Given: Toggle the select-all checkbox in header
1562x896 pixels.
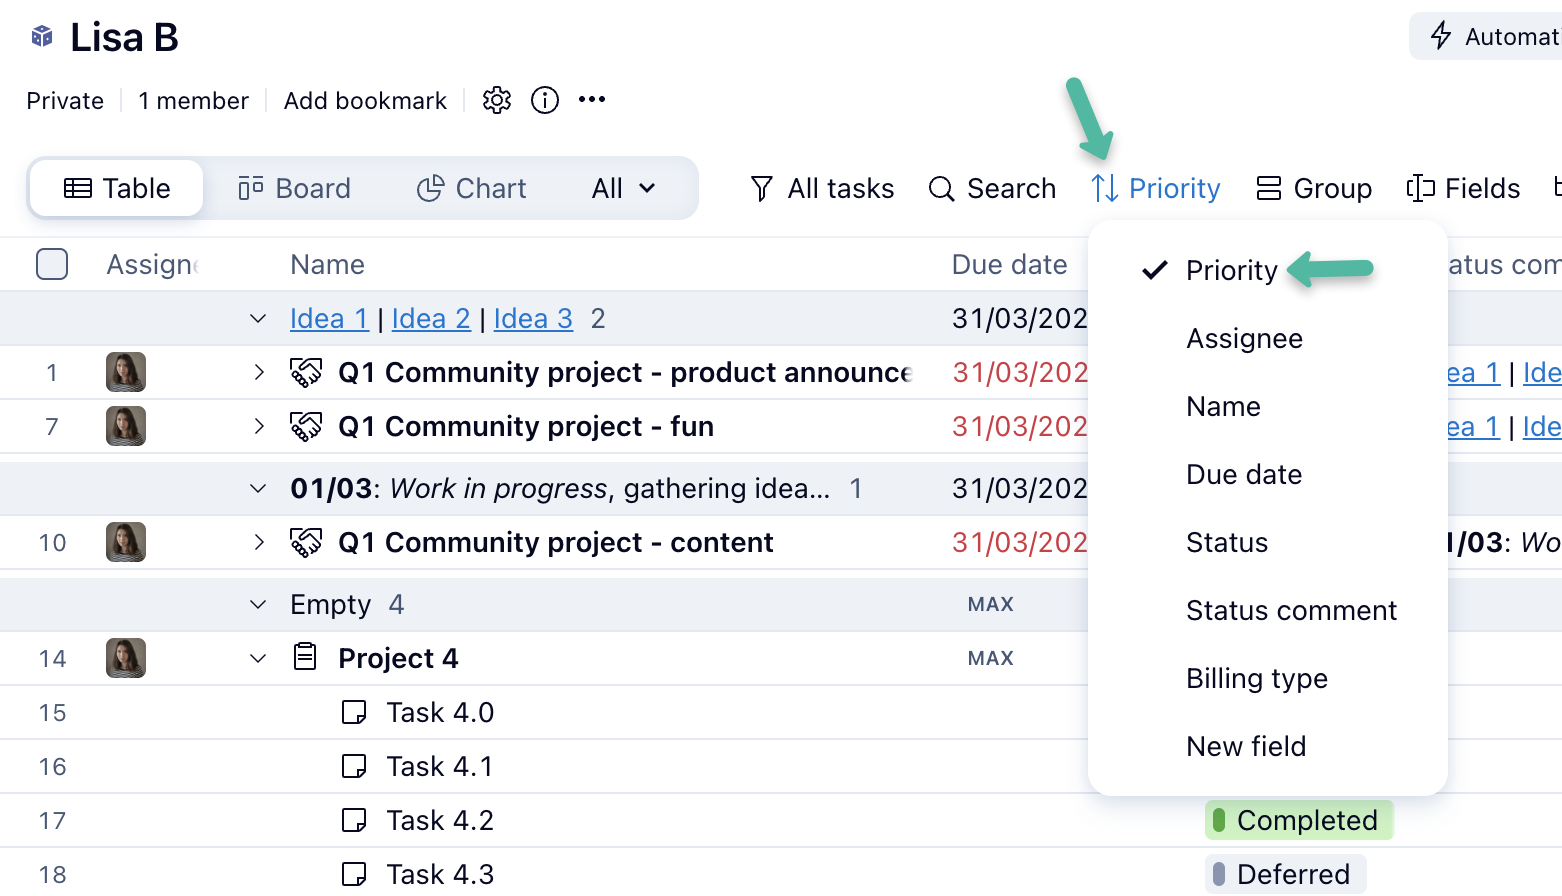Looking at the screenshot, I should [x=52, y=264].
